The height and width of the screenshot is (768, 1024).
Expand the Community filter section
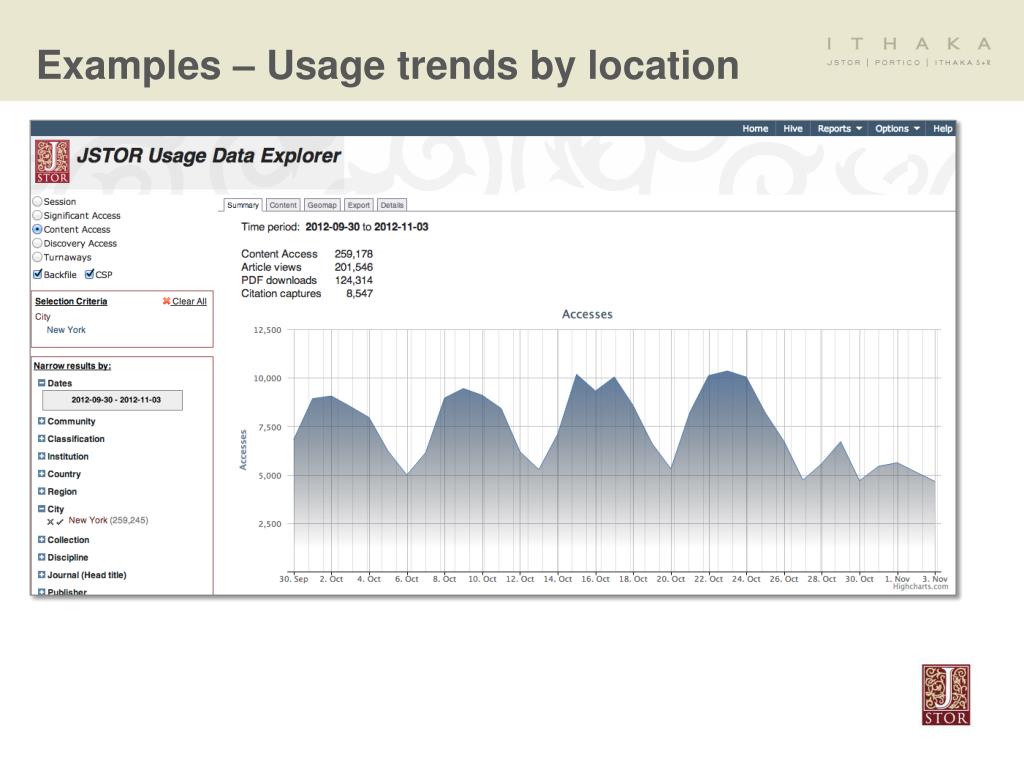42,421
